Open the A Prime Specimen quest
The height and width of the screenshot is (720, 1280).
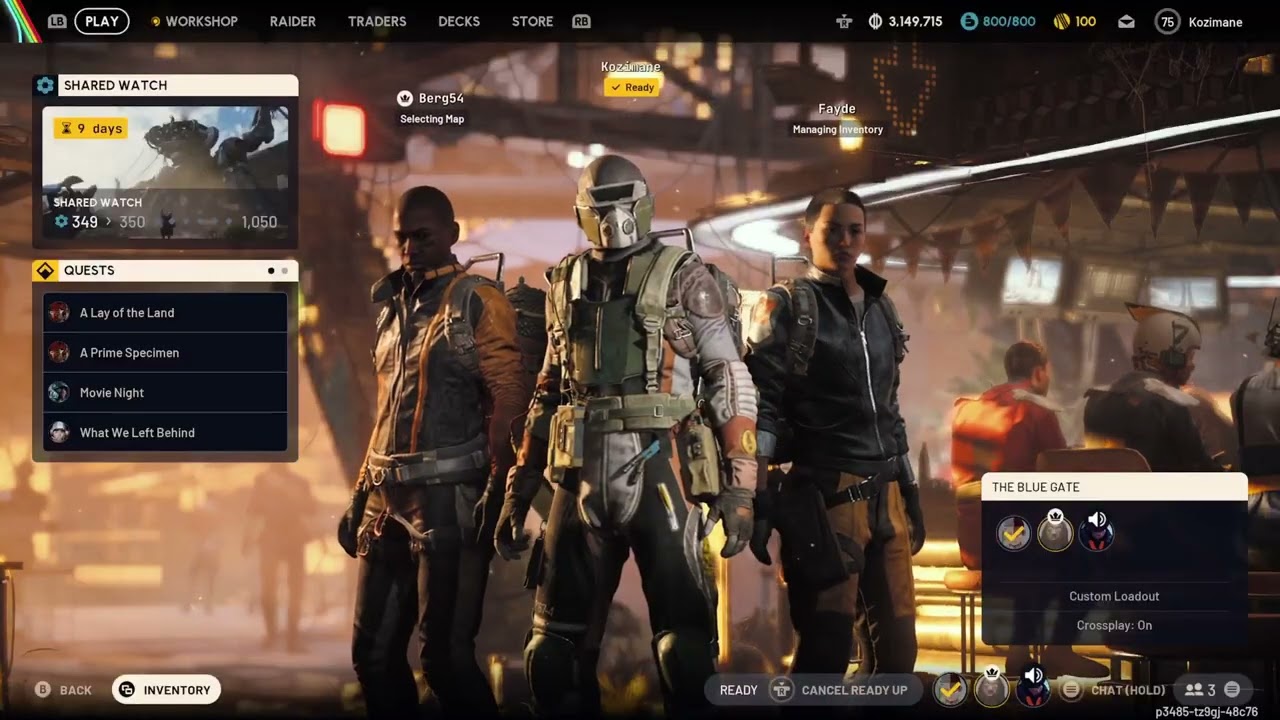click(x=165, y=353)
